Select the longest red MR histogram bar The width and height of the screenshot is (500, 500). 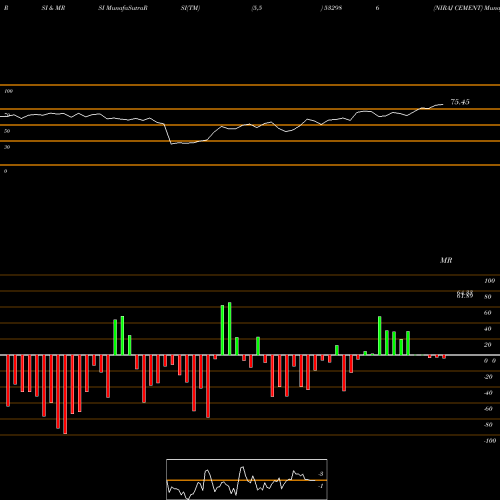65,394
